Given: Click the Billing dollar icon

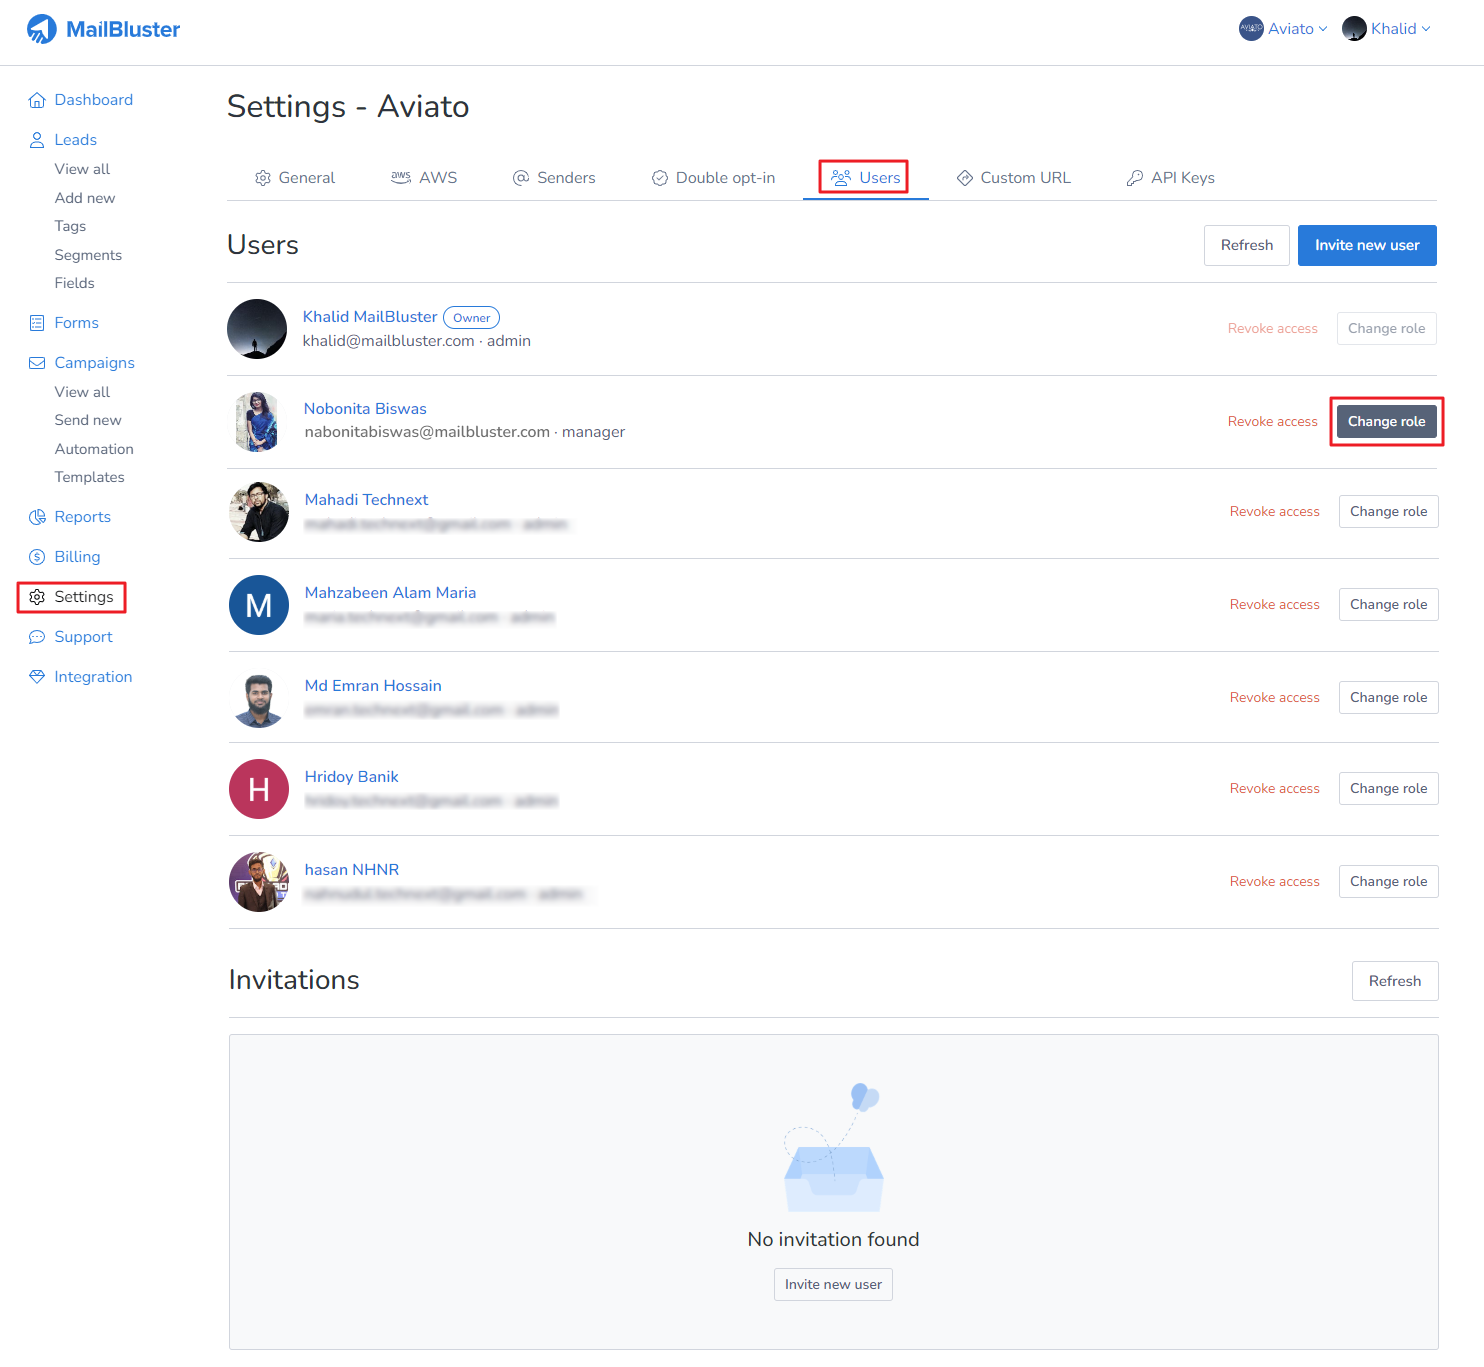Looking at the screenshot, I should click(x=37, y=557).
